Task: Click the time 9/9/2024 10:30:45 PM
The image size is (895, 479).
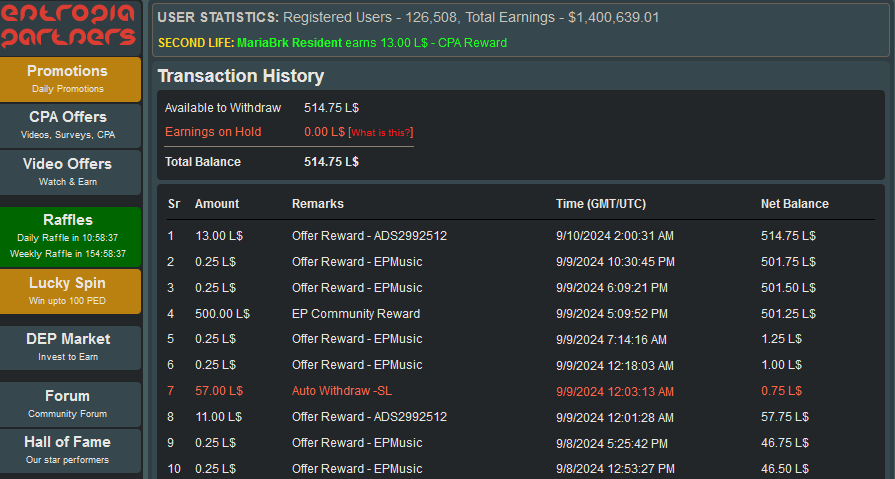Action: [615, 262]
